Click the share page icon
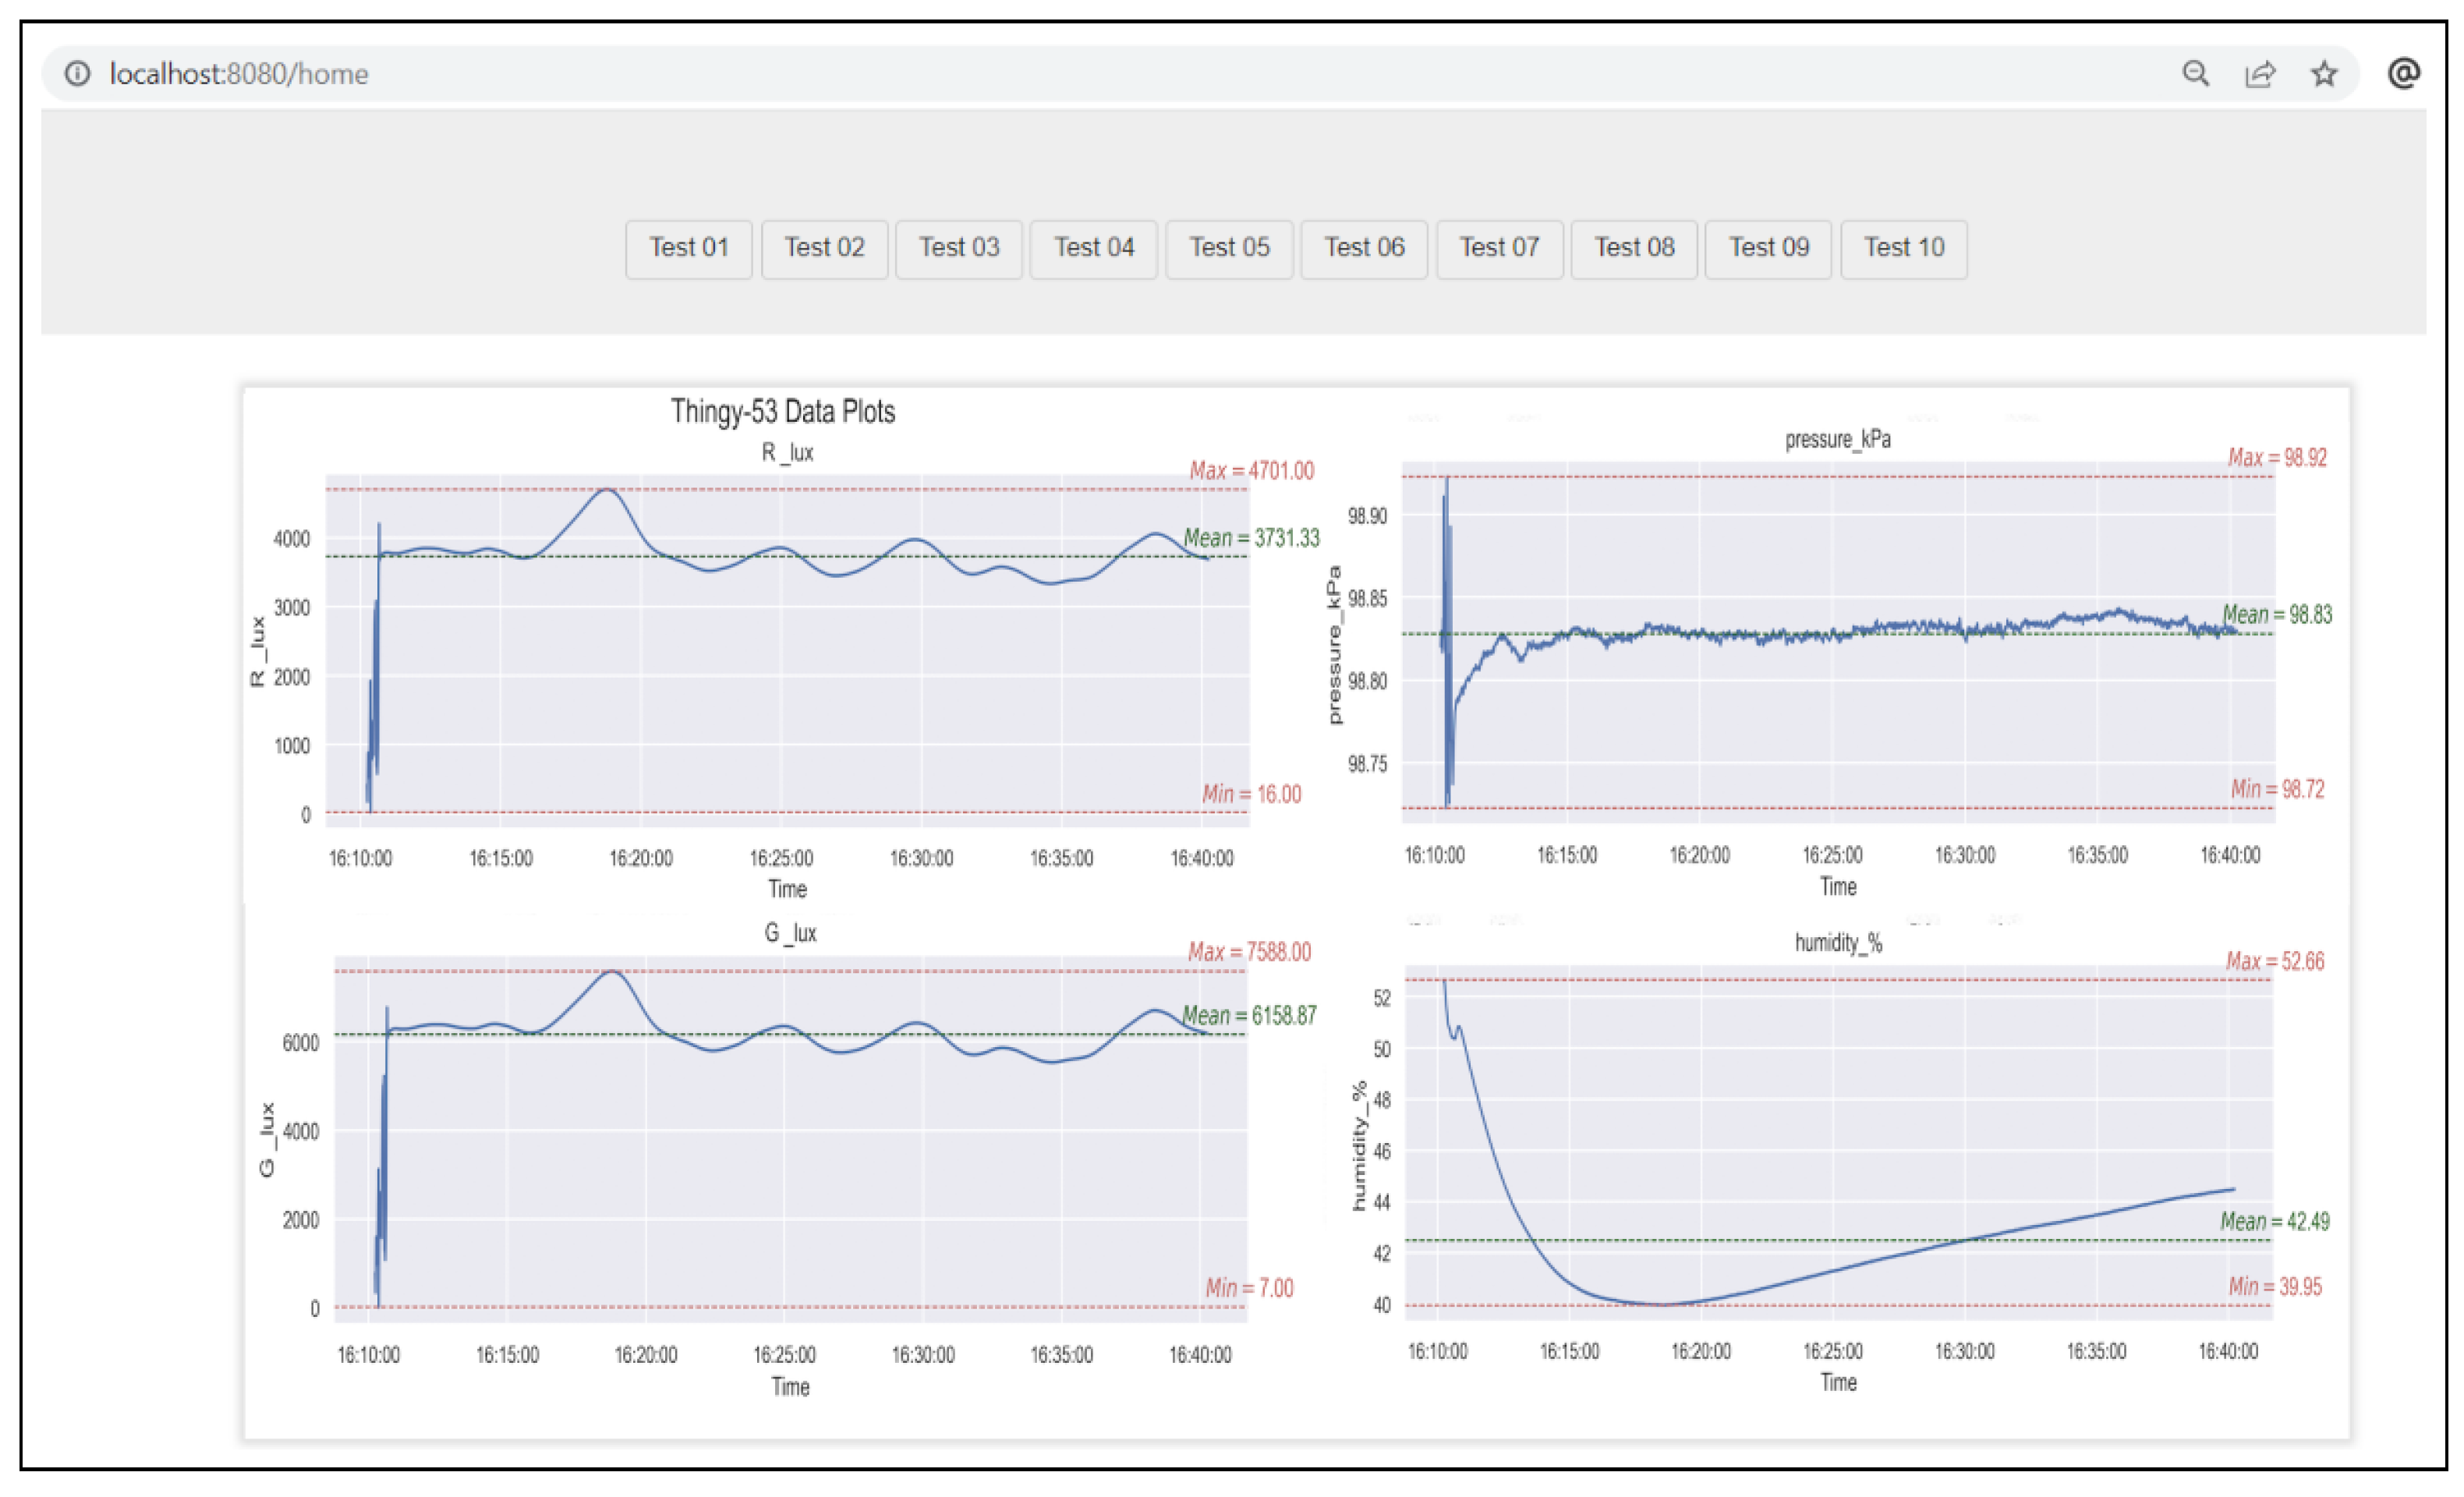 (2260, 74)
